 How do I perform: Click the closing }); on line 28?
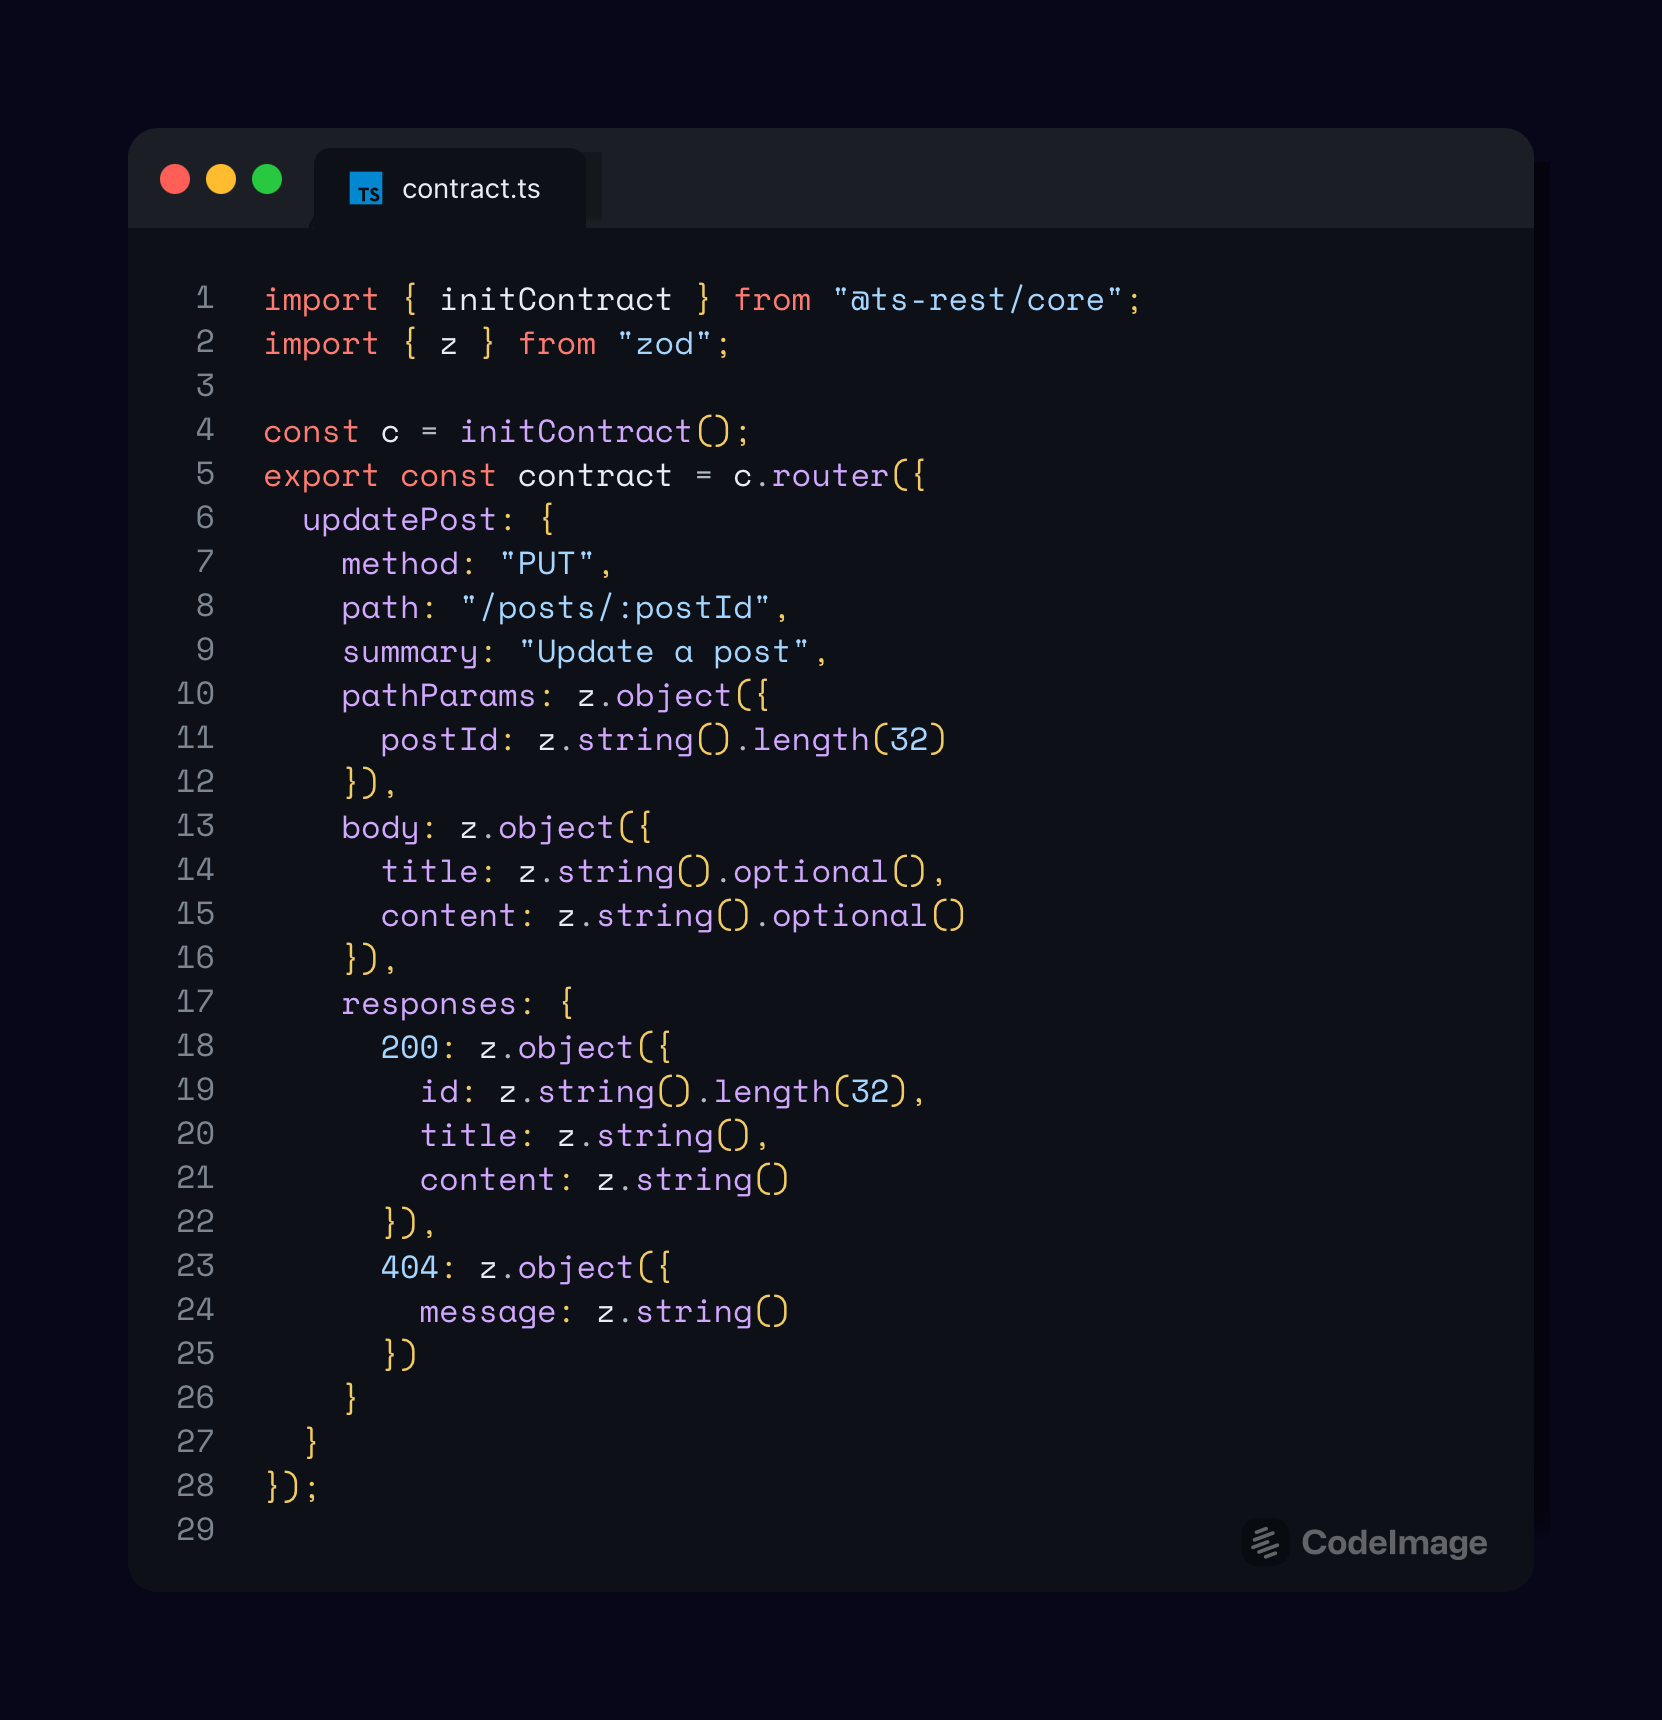291,1488
